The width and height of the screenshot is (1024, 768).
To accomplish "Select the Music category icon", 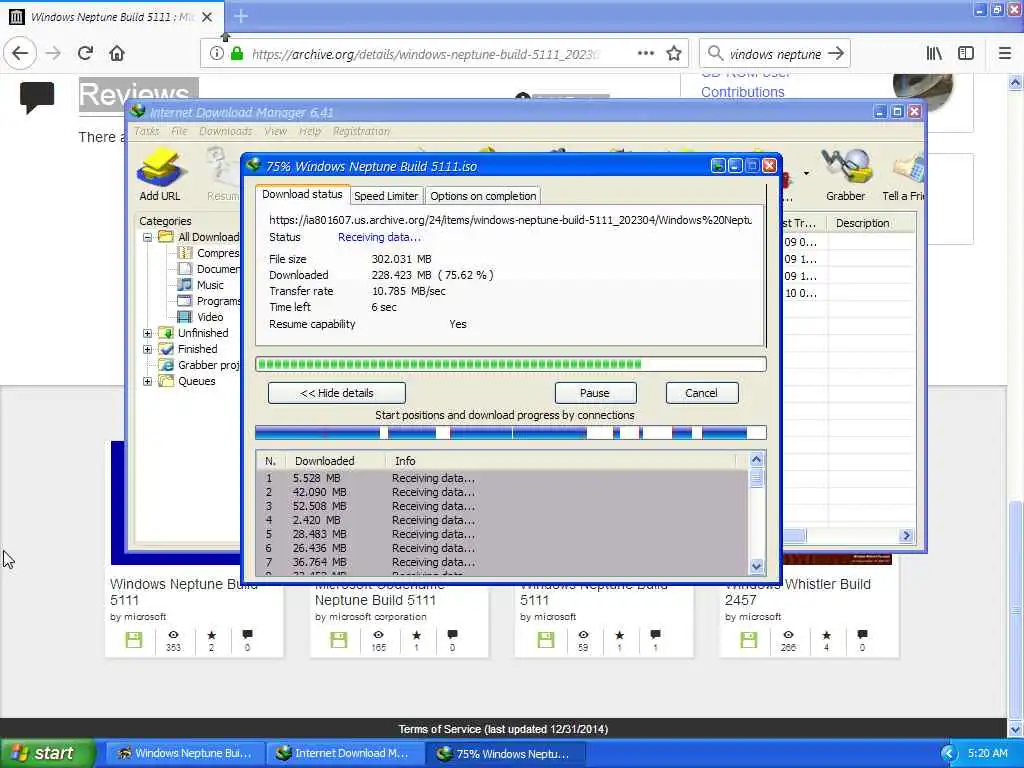I will [x=185, y=285].
